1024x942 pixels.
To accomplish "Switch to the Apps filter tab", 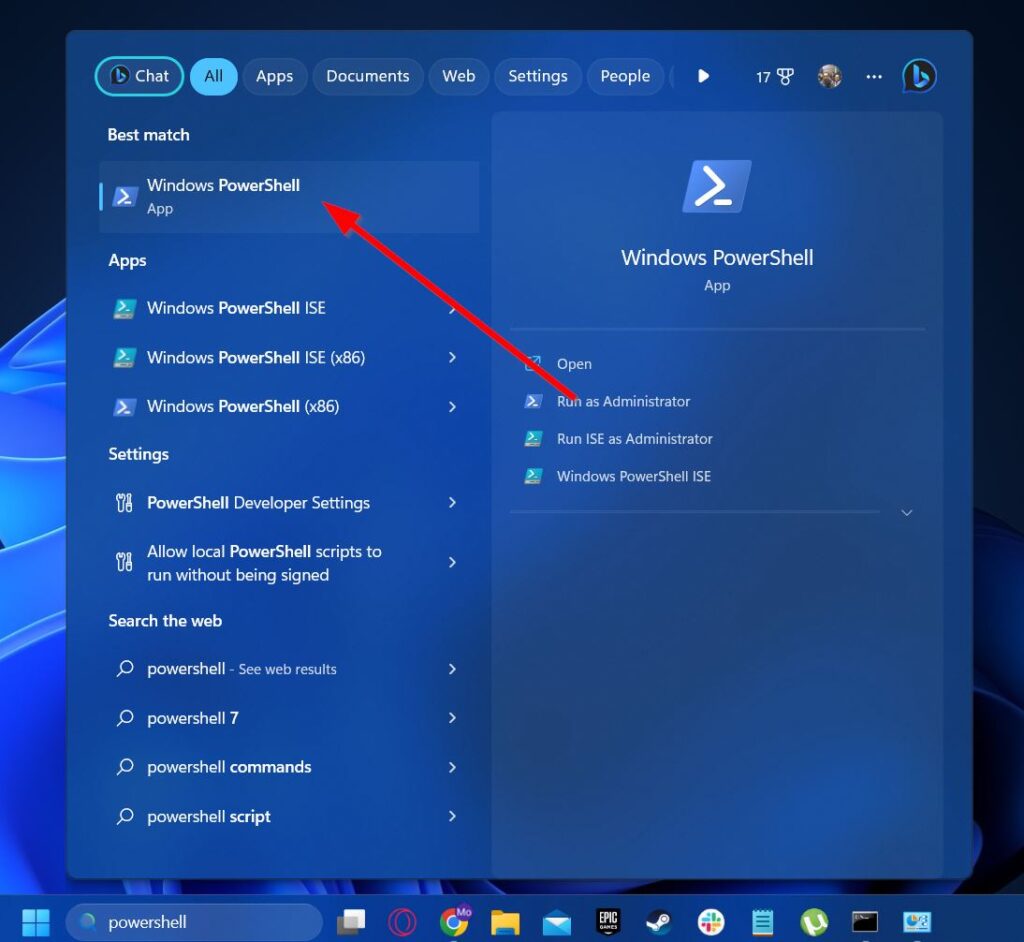I will (274, 76).
